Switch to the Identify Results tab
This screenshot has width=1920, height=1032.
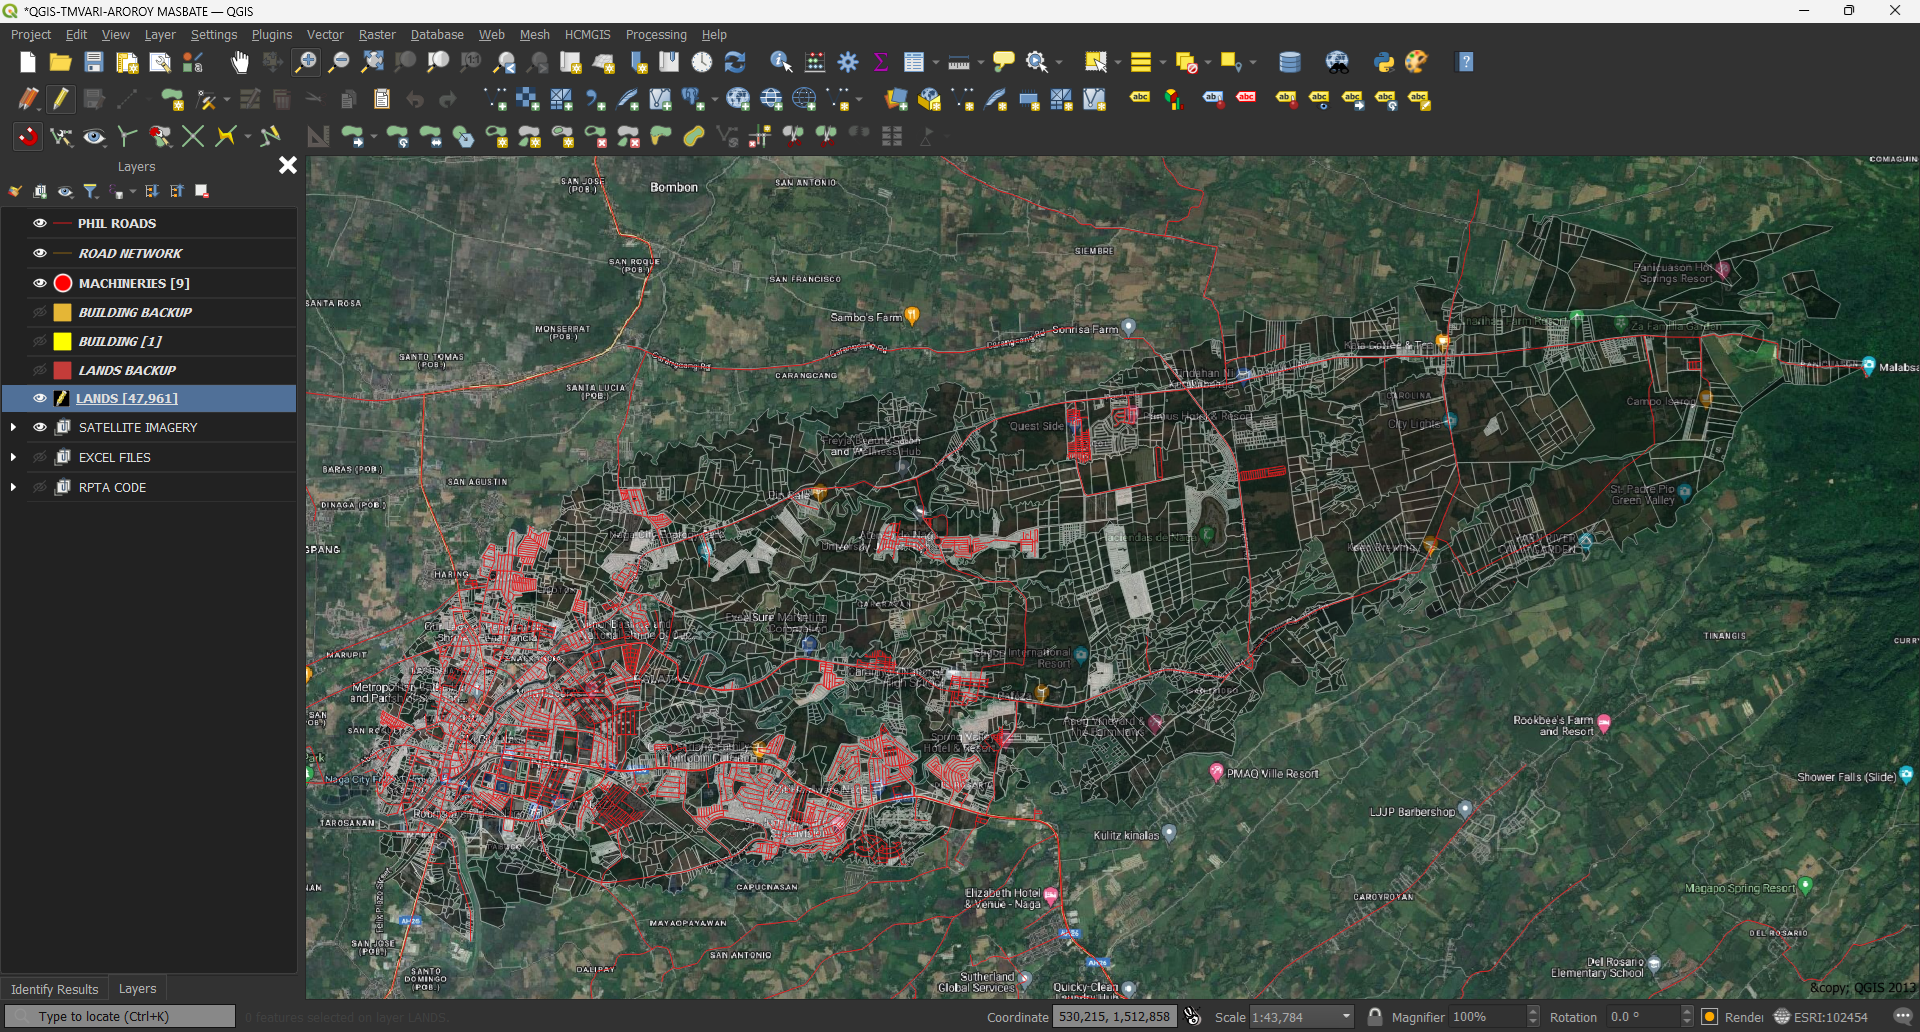(x=55, y=989)
